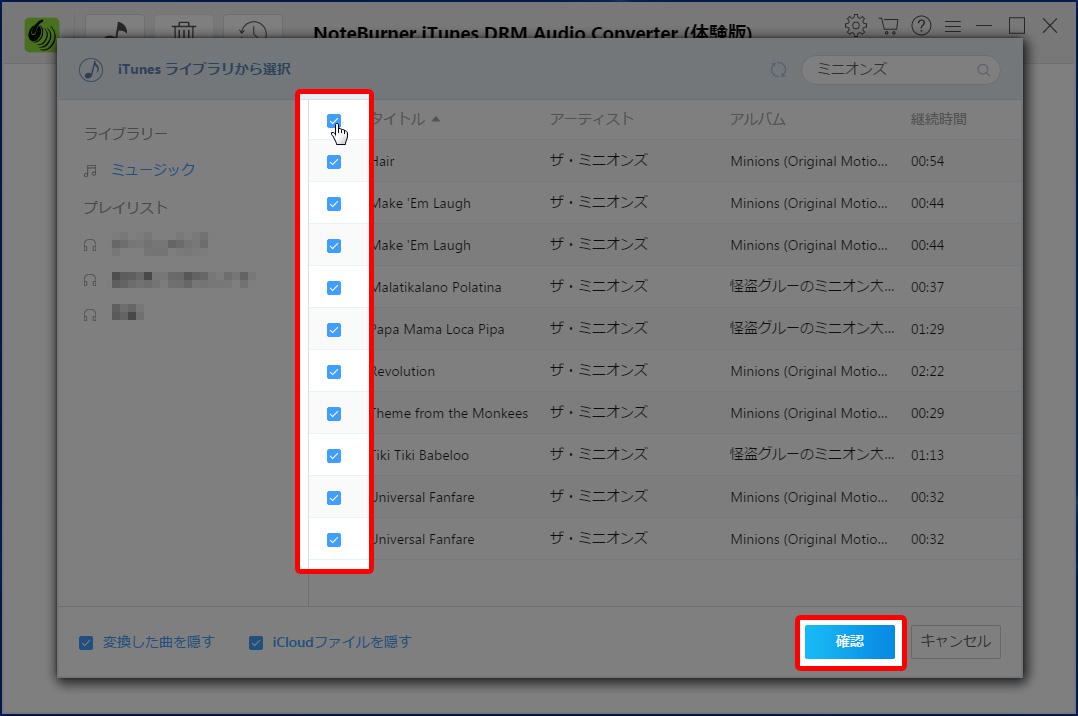Sort by タイトル column header
This screenshot has width=1078, height=716.
(398, 120)
